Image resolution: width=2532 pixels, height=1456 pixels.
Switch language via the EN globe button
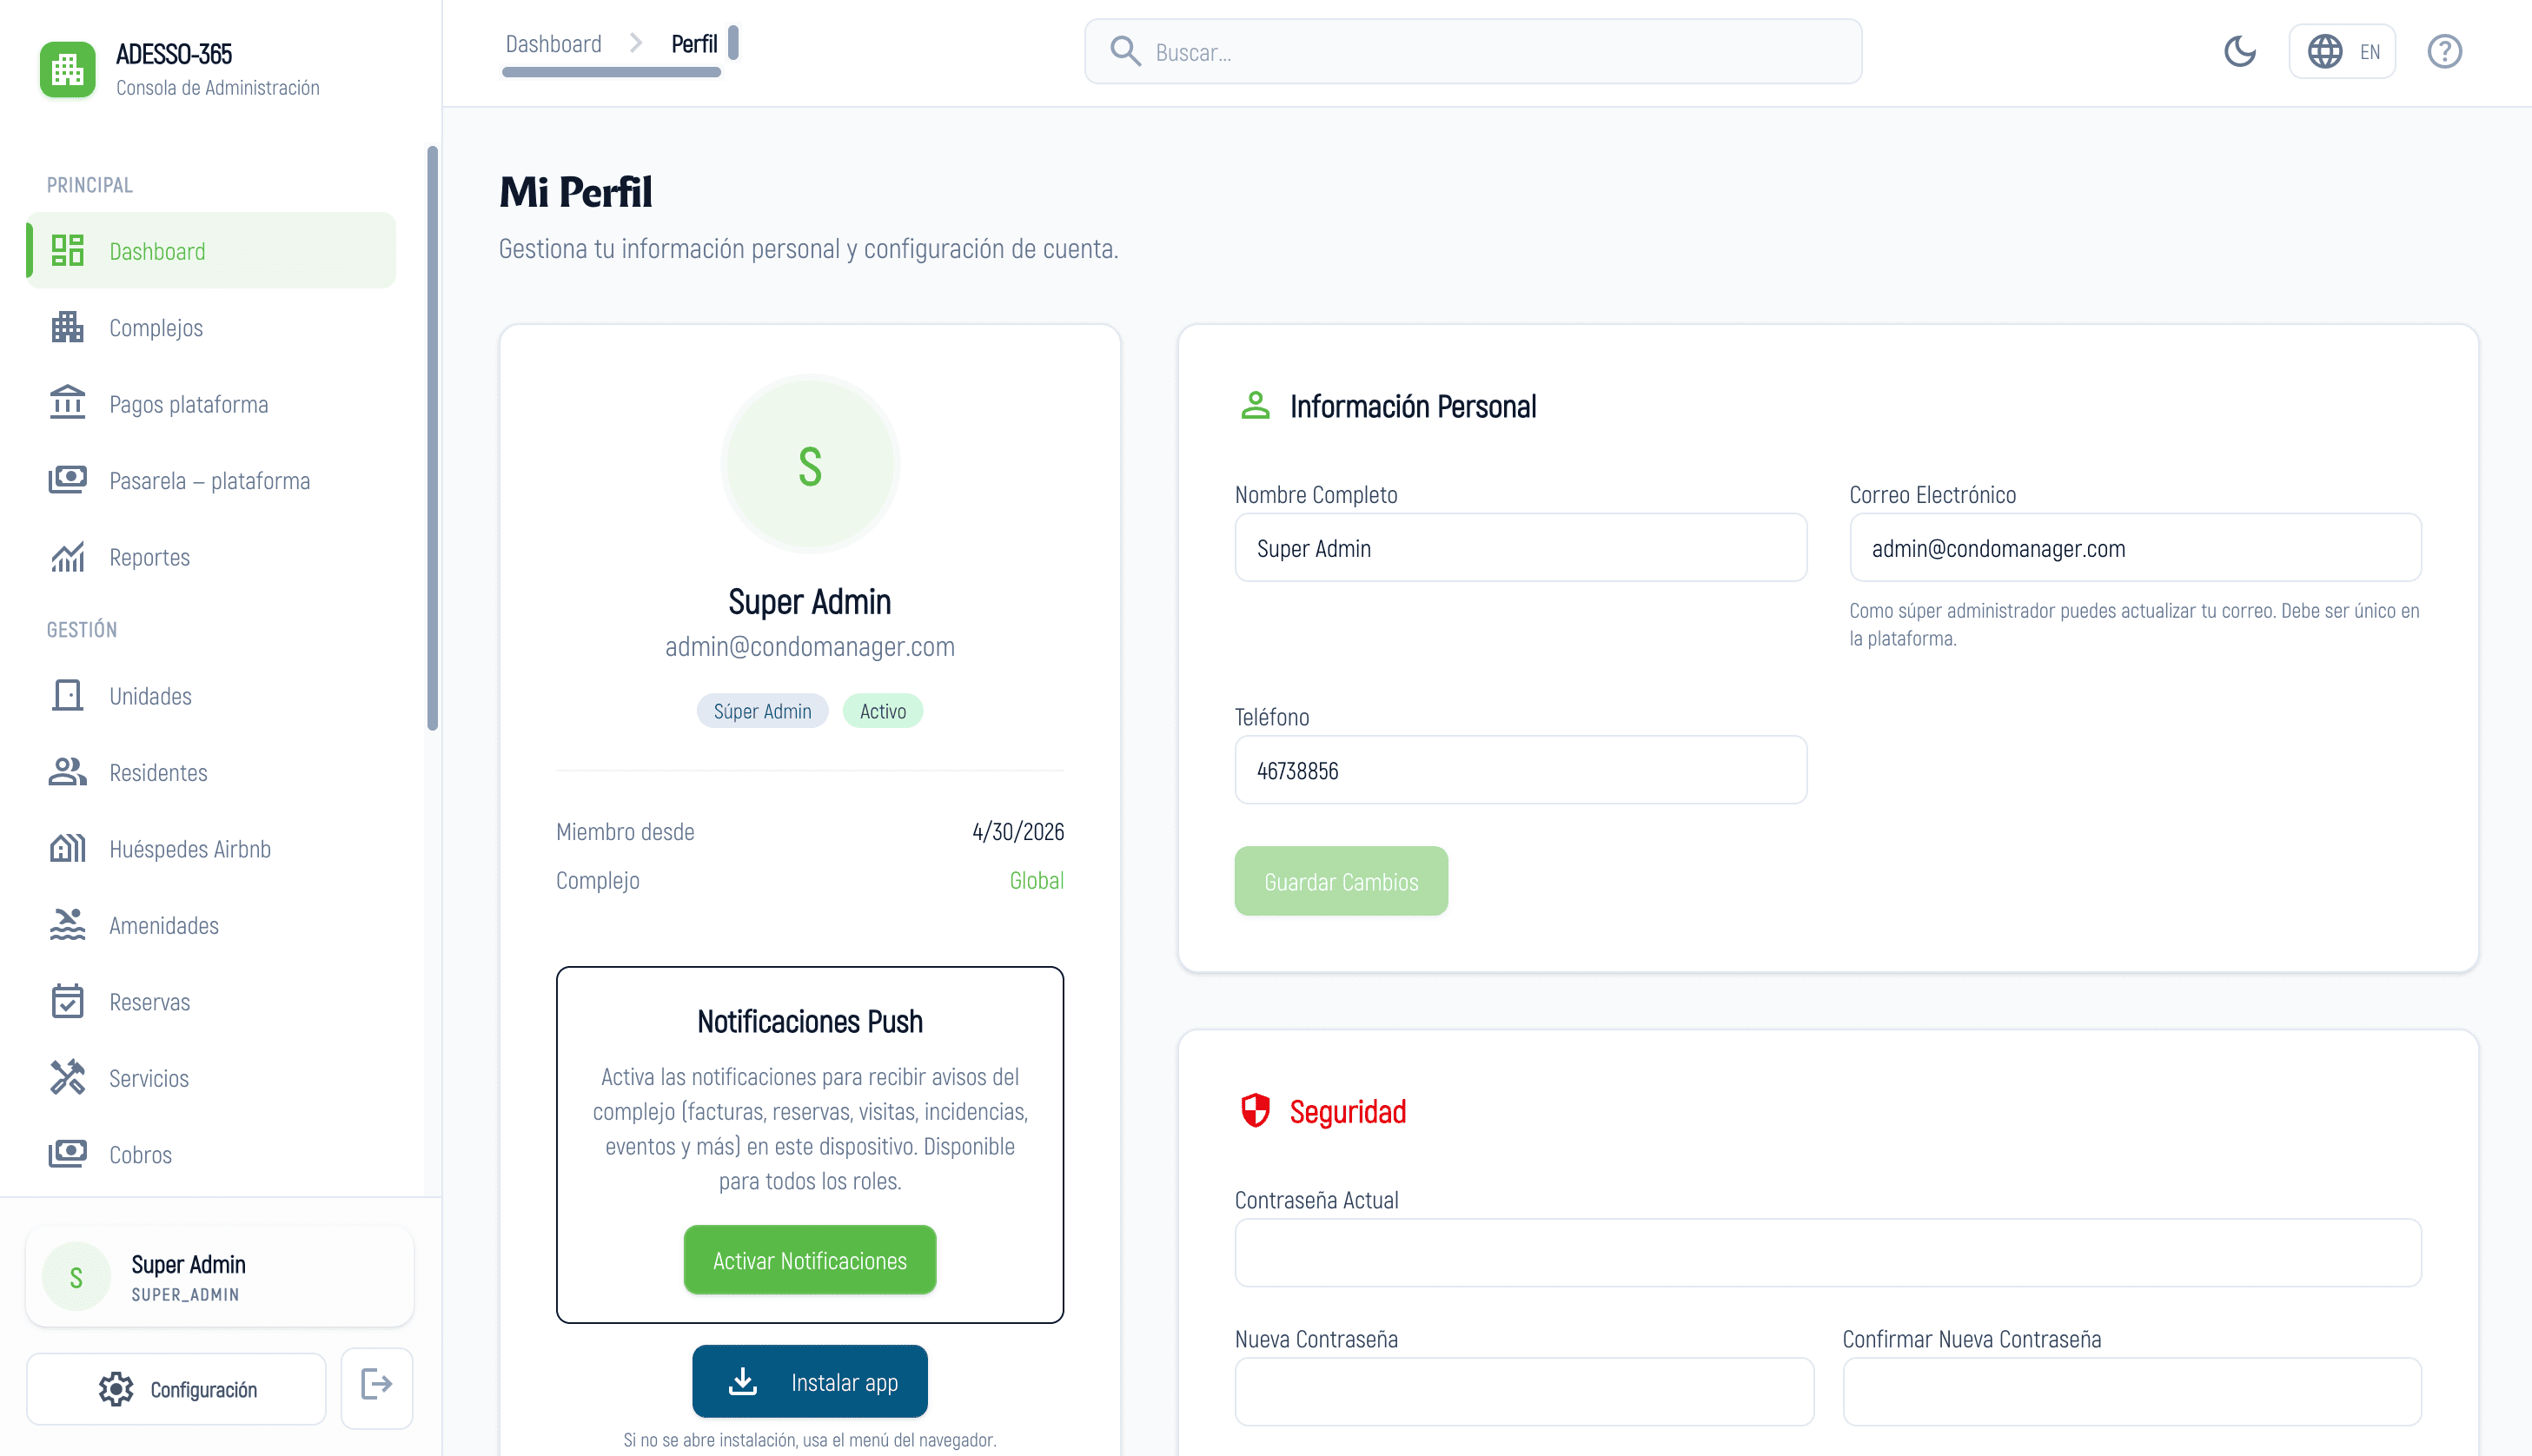(2342, 51)
